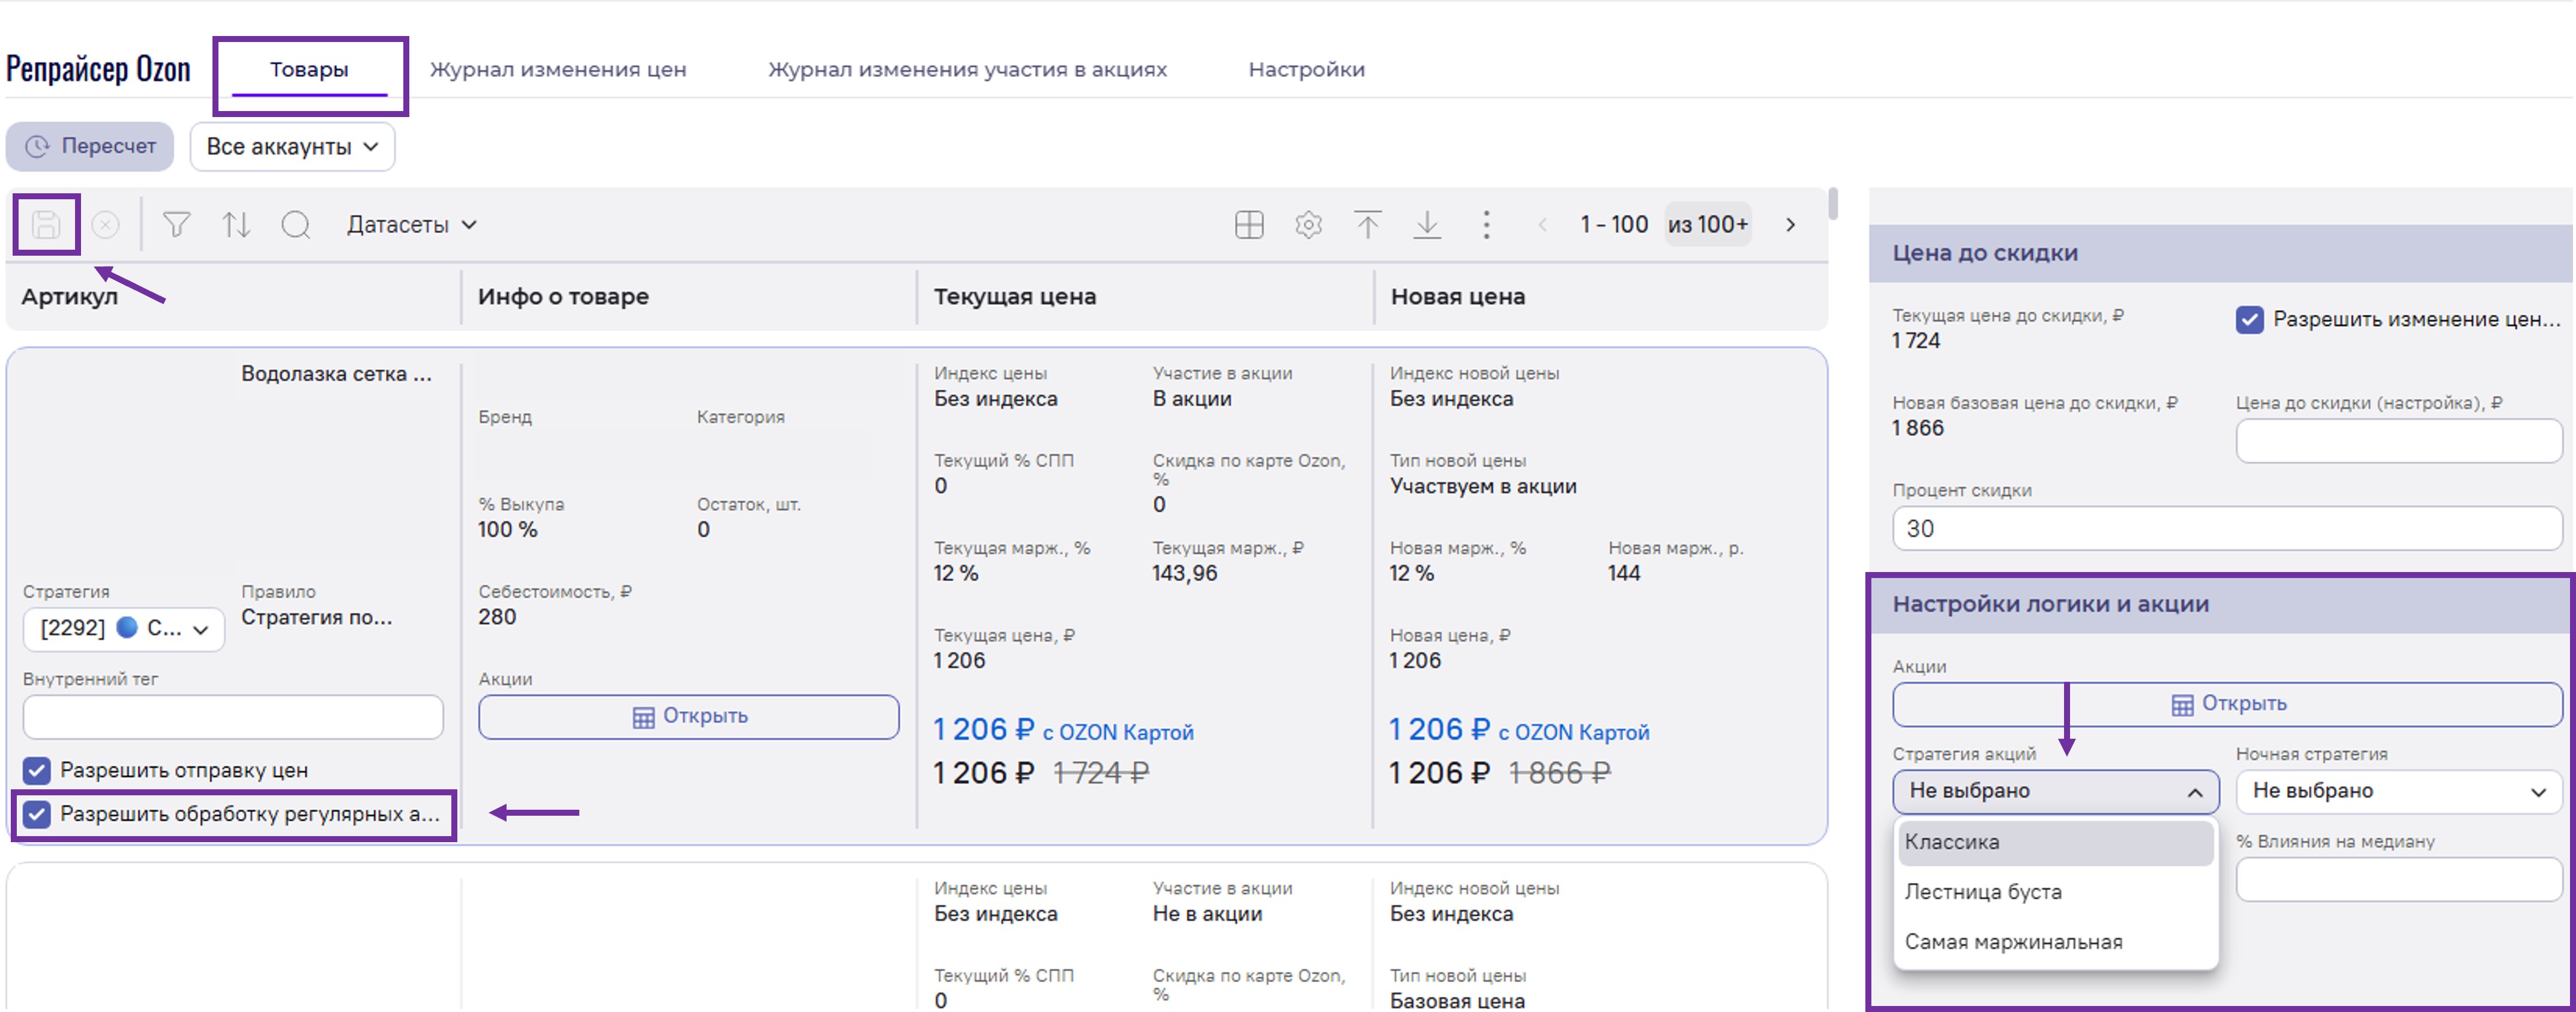
Task: Click the sort arrows icon
Action: [x=236, y=225]
